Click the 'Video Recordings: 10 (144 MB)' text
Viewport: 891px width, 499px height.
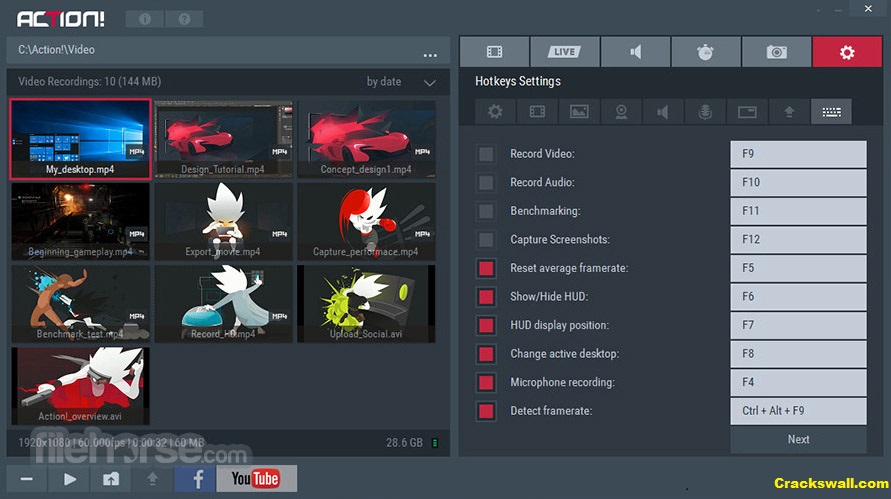(90, 82)
